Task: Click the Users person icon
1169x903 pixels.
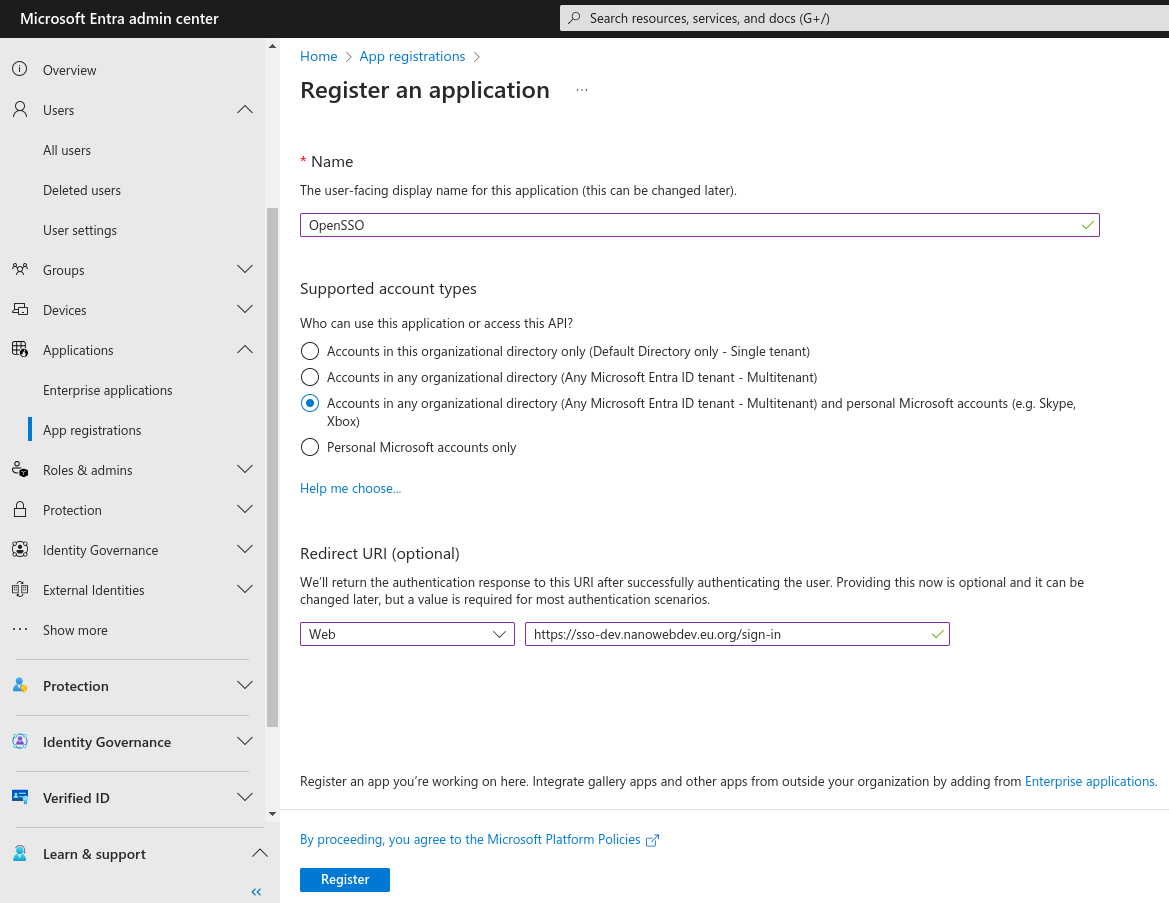Action: (x=19, y=110)
